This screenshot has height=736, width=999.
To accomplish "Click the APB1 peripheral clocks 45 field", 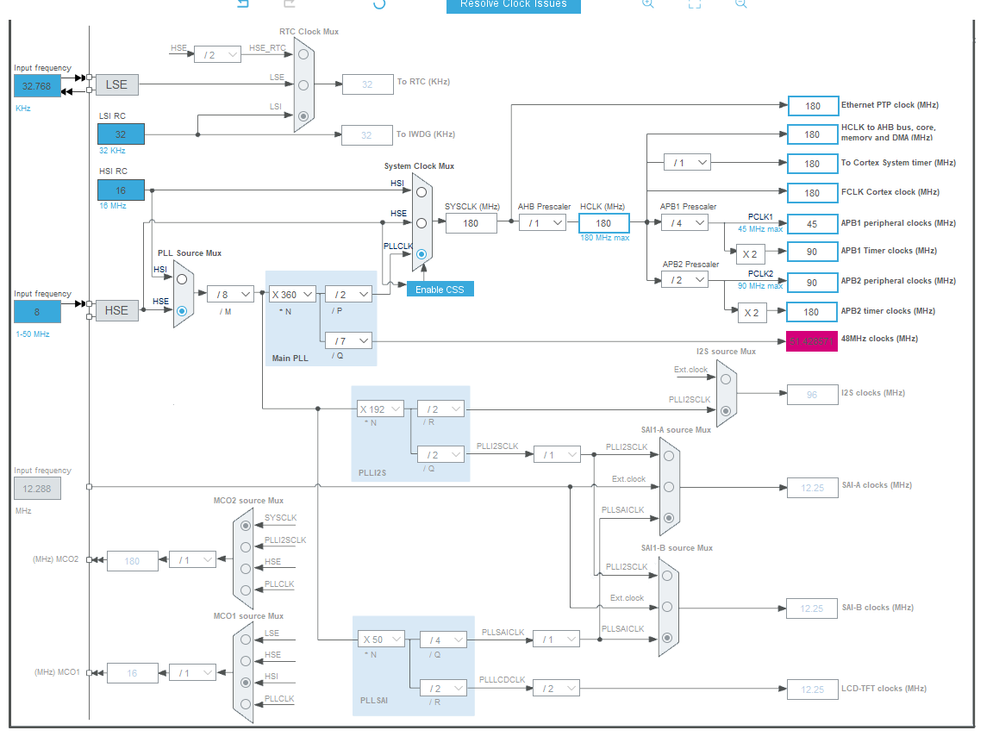I will pos(812,224).
